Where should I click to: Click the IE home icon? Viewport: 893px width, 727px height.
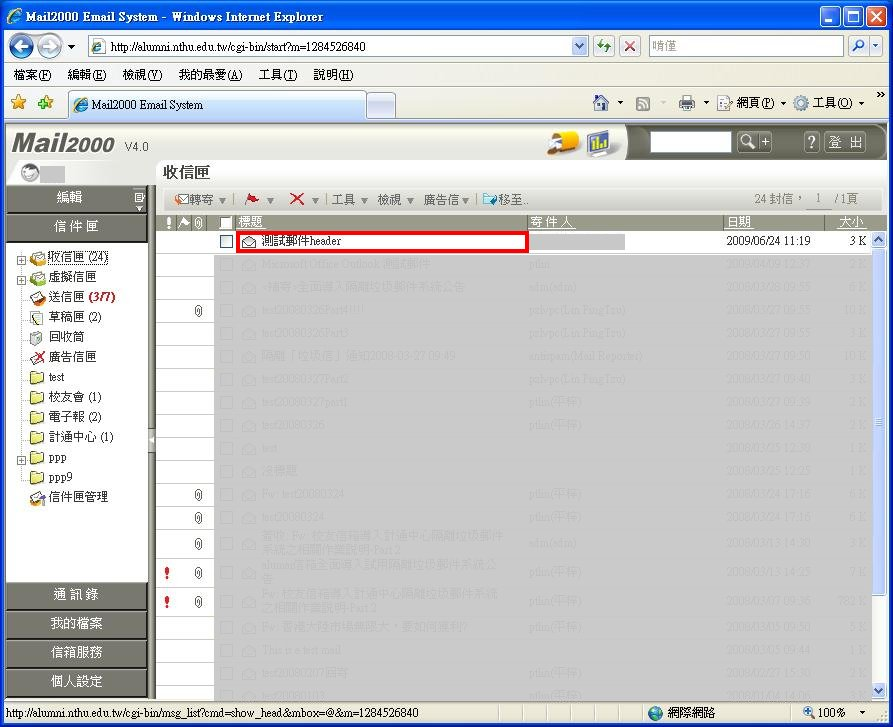601,103
